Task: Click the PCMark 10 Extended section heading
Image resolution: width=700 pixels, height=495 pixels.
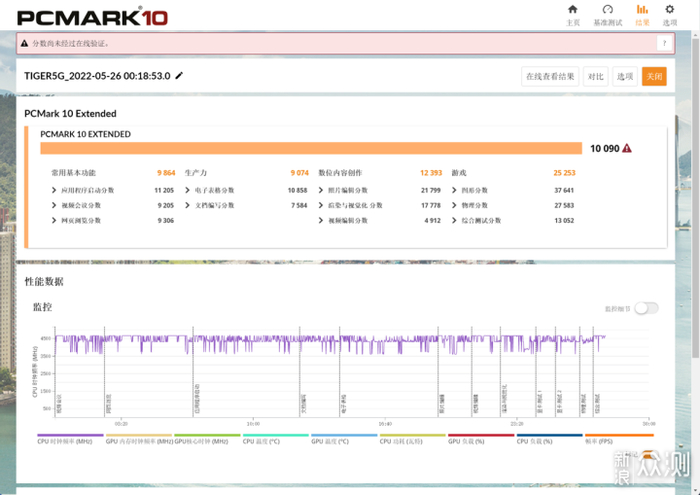Action: (70, 113)
